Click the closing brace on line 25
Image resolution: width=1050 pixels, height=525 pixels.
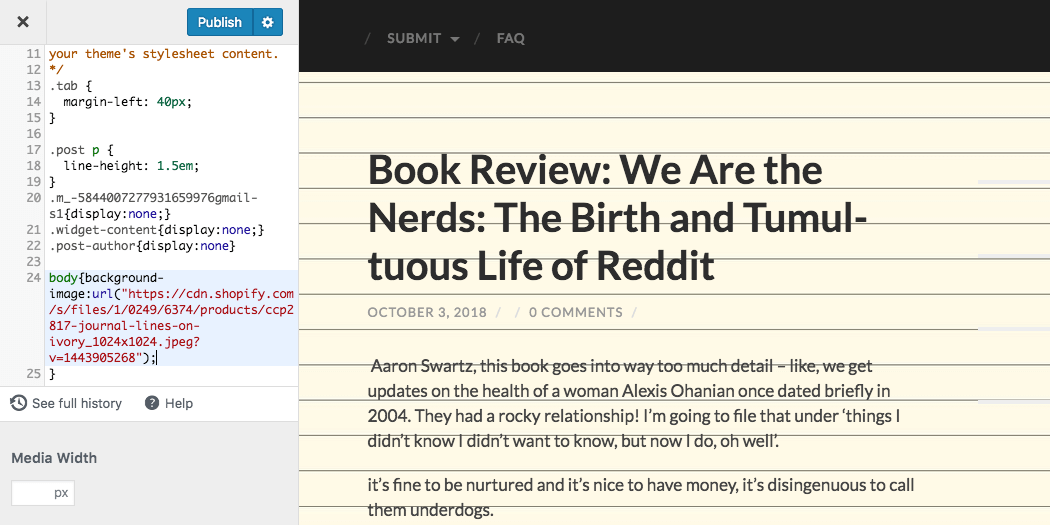52,374
